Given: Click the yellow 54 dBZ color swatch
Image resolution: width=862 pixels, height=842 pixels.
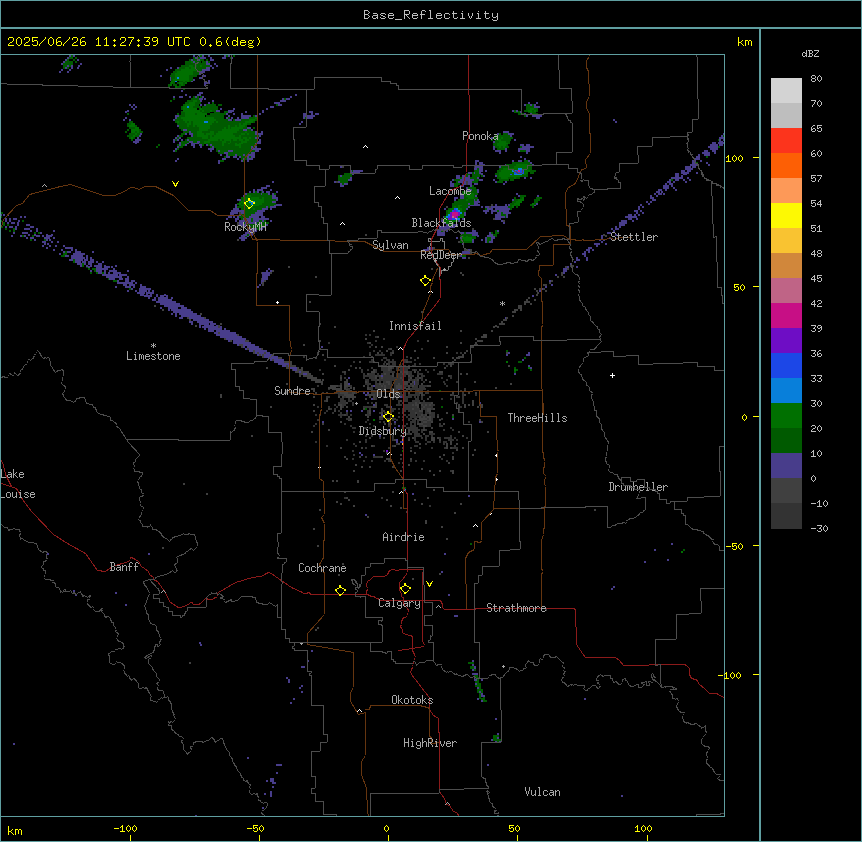Looking at the screenshot, I should [x=786, y=215].
